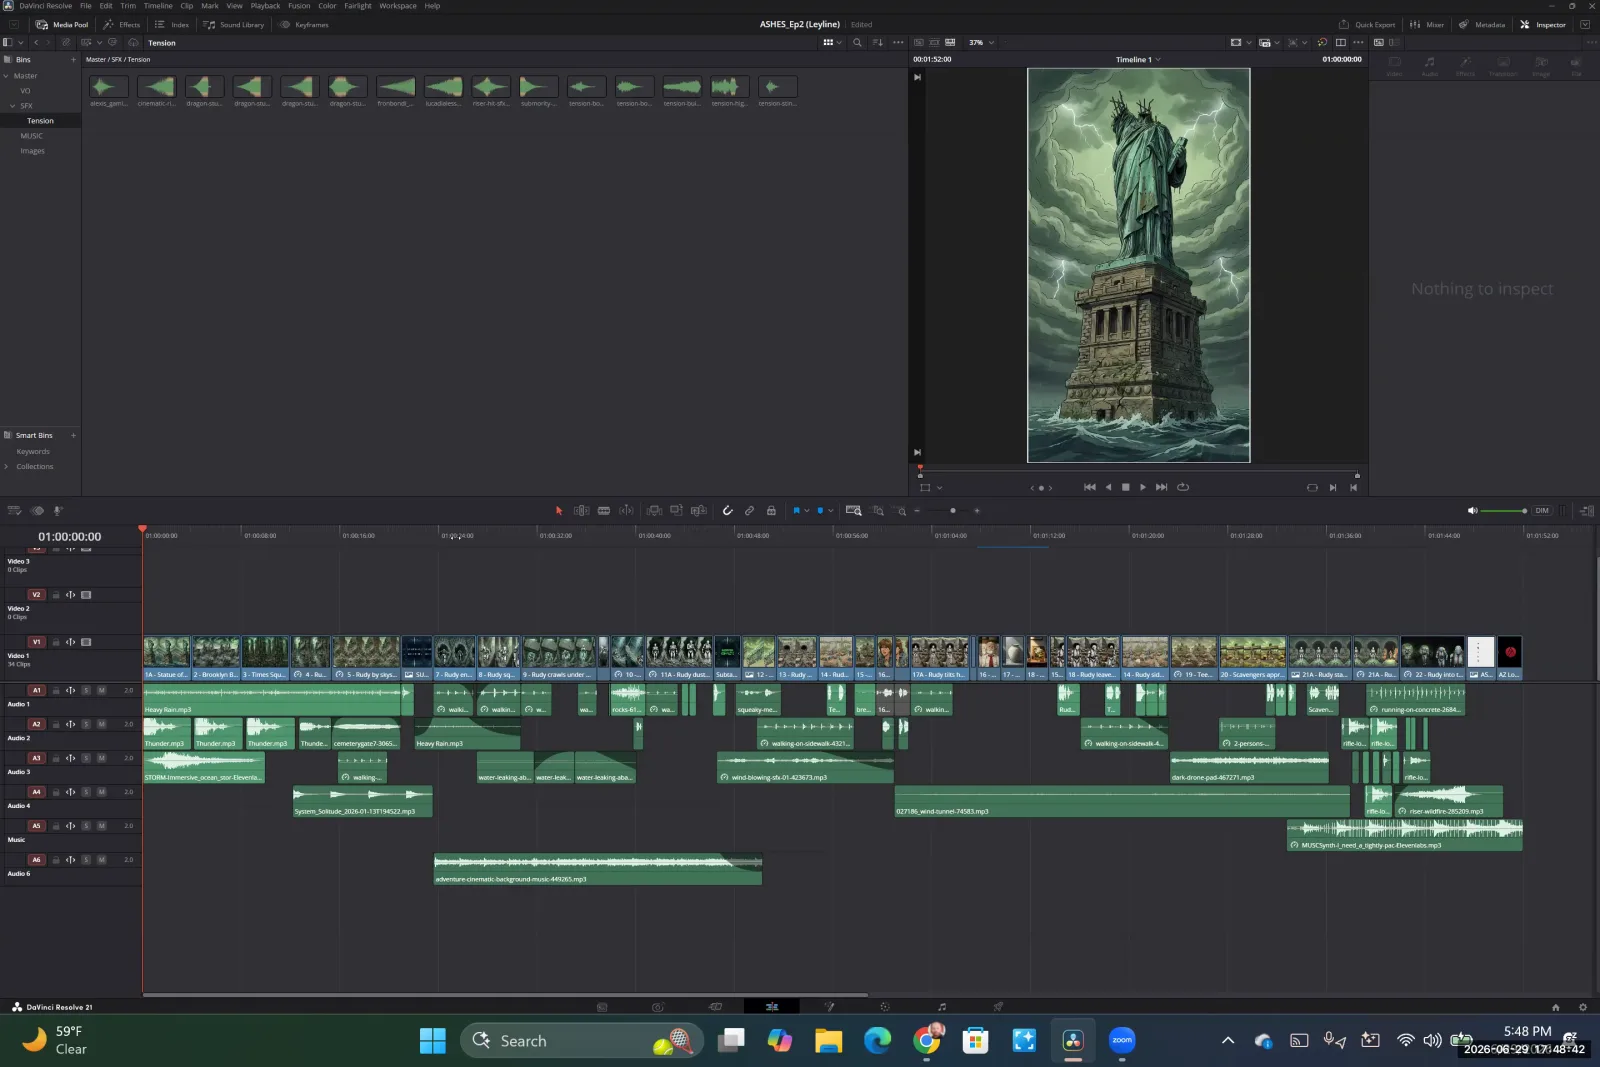1600x1067 pixels.
Task: Toggle the Linked Selection chain icon
Action: (749, 511)
